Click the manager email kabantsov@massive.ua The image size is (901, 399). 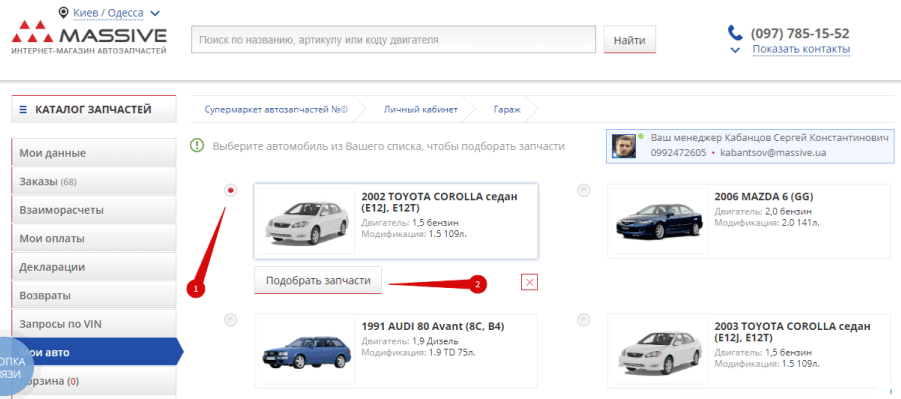773,153
